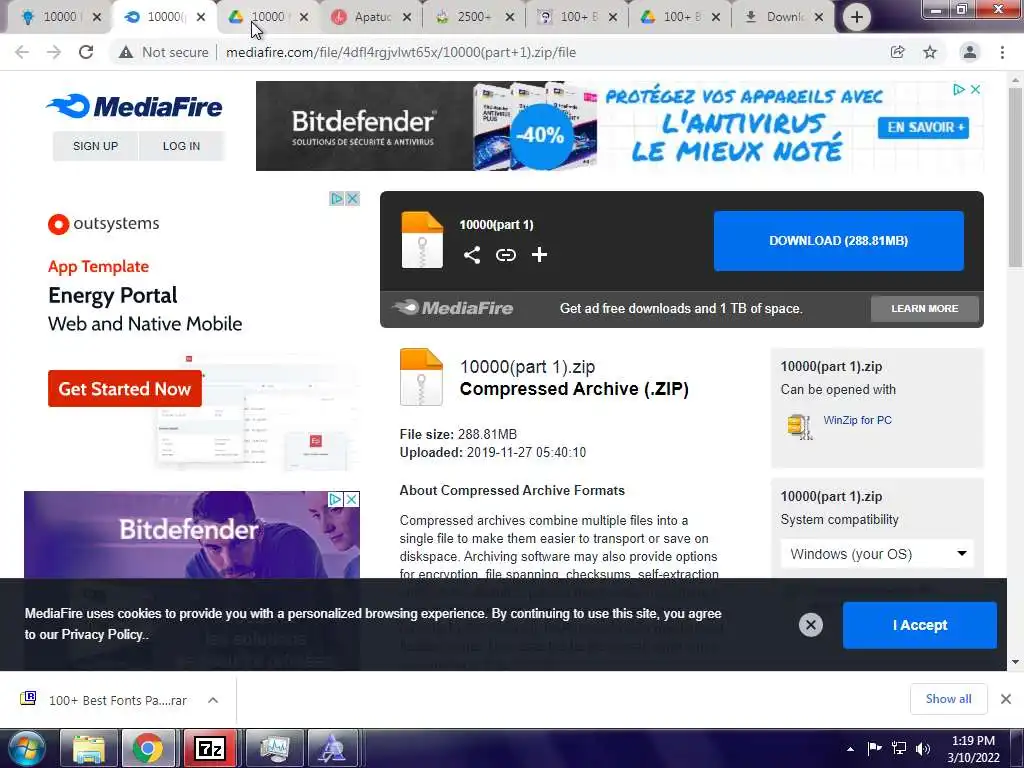Screen dimensions: 1024x768
Task: Copy link with the chain icon
Action: 505,255
